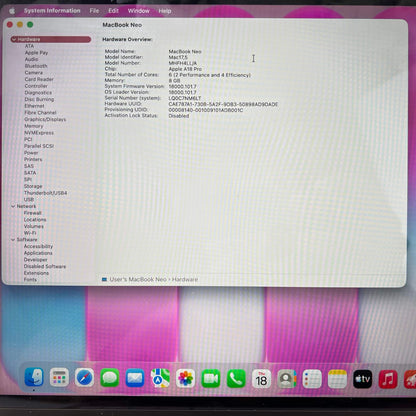The image size is (416, 416).
Task: Show Storage details
Action: (33, 186)
